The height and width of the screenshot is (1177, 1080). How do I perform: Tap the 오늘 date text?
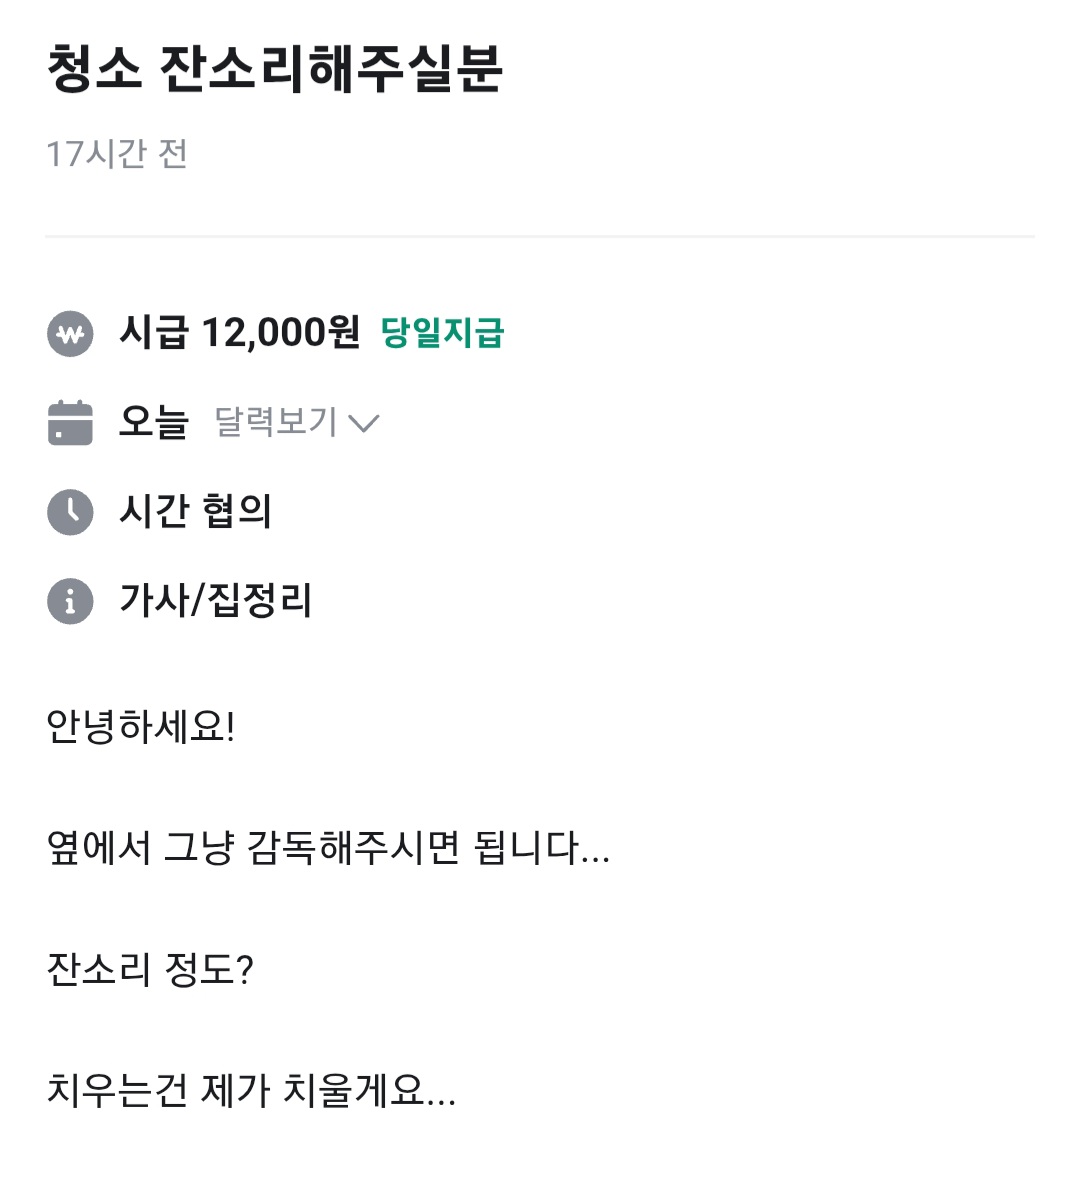tap(153, 422)
